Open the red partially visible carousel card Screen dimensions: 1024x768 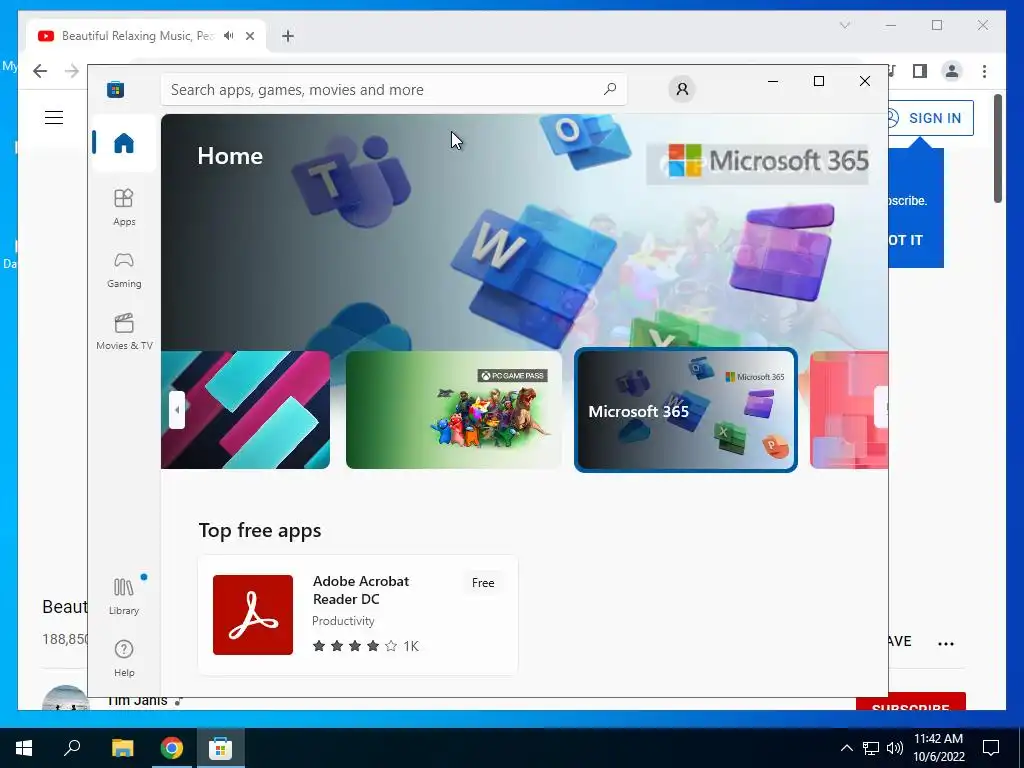click(849, 409)
